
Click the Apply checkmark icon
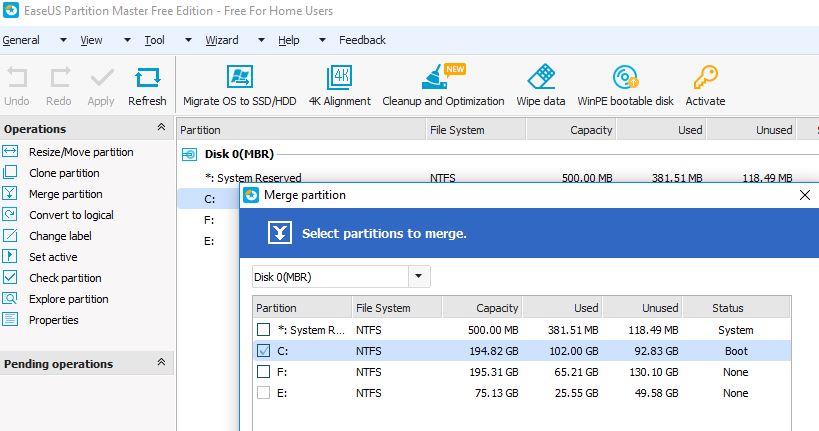[x=102, y=78]
